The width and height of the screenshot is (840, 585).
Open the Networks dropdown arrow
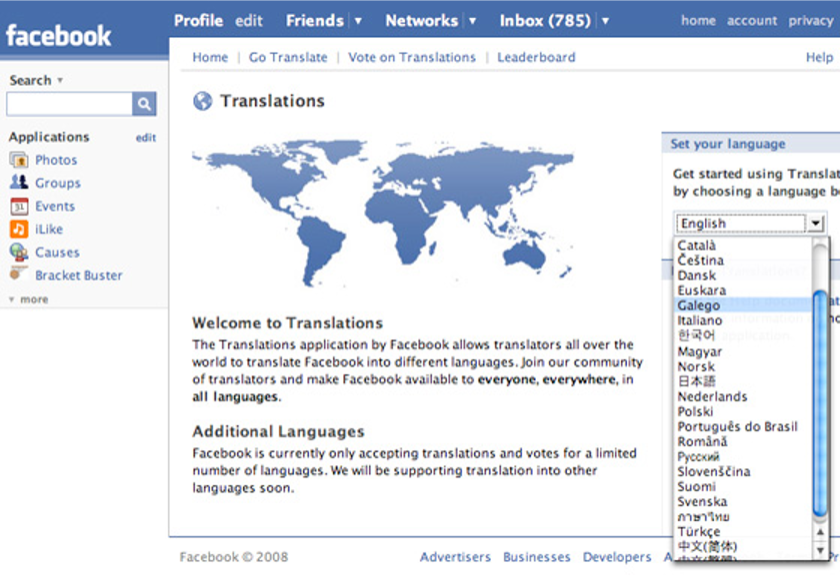[x=472, y=21]
